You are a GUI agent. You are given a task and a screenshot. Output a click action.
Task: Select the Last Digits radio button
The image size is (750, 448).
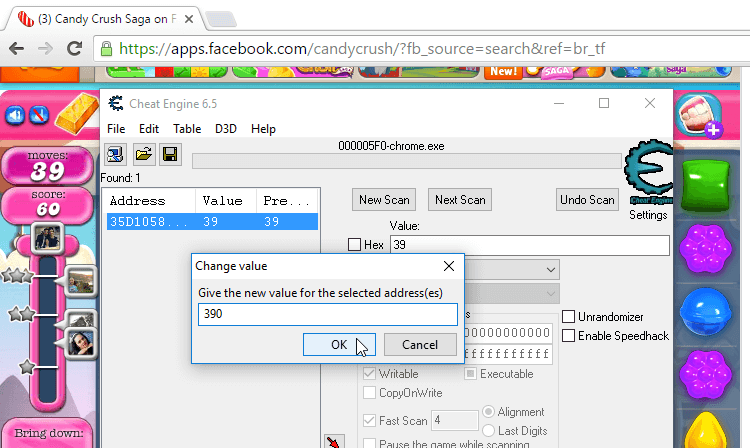point(488,430)
